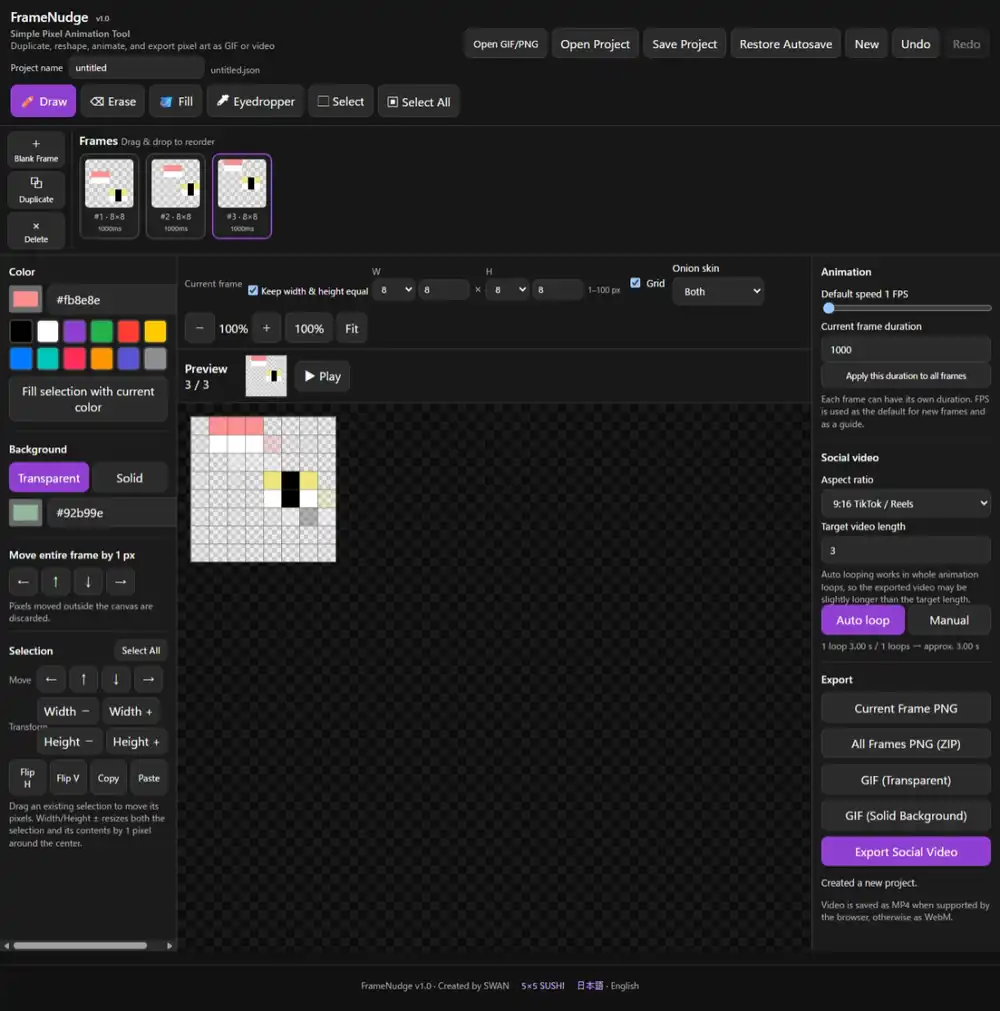
Task: Switch to Manual loop mode
Action: [948, 620]
